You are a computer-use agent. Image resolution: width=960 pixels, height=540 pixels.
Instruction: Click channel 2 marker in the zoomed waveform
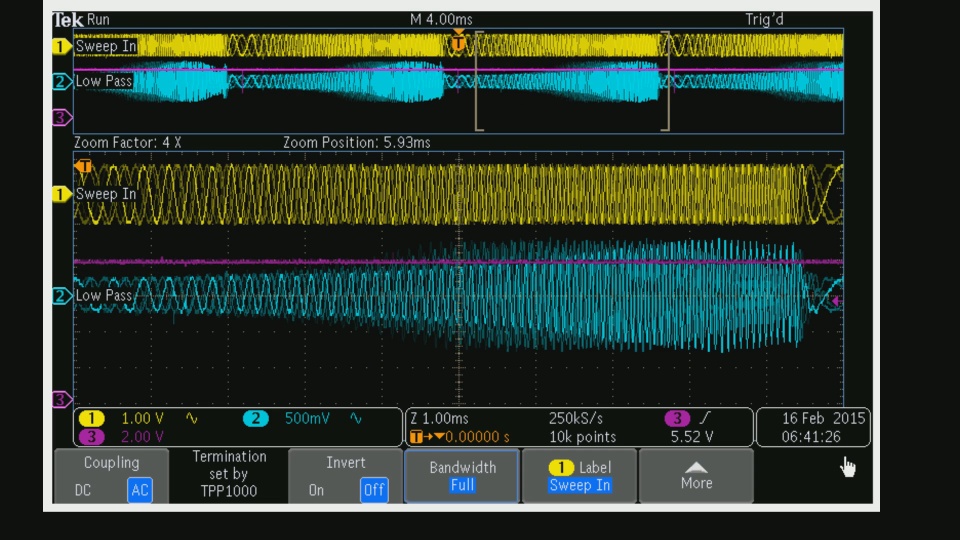[x=62, y=296]
